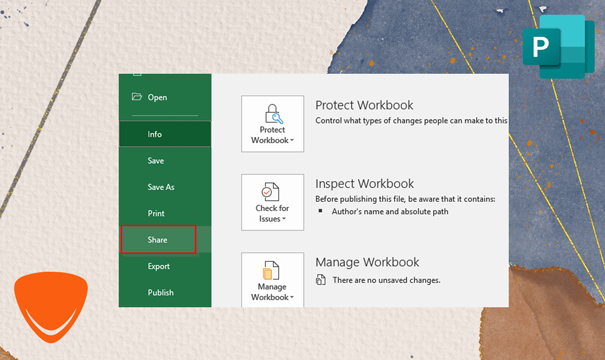Click the Inspect Workbook heading
The height and width of the screenshot is (360, 605).
point(365,184)
